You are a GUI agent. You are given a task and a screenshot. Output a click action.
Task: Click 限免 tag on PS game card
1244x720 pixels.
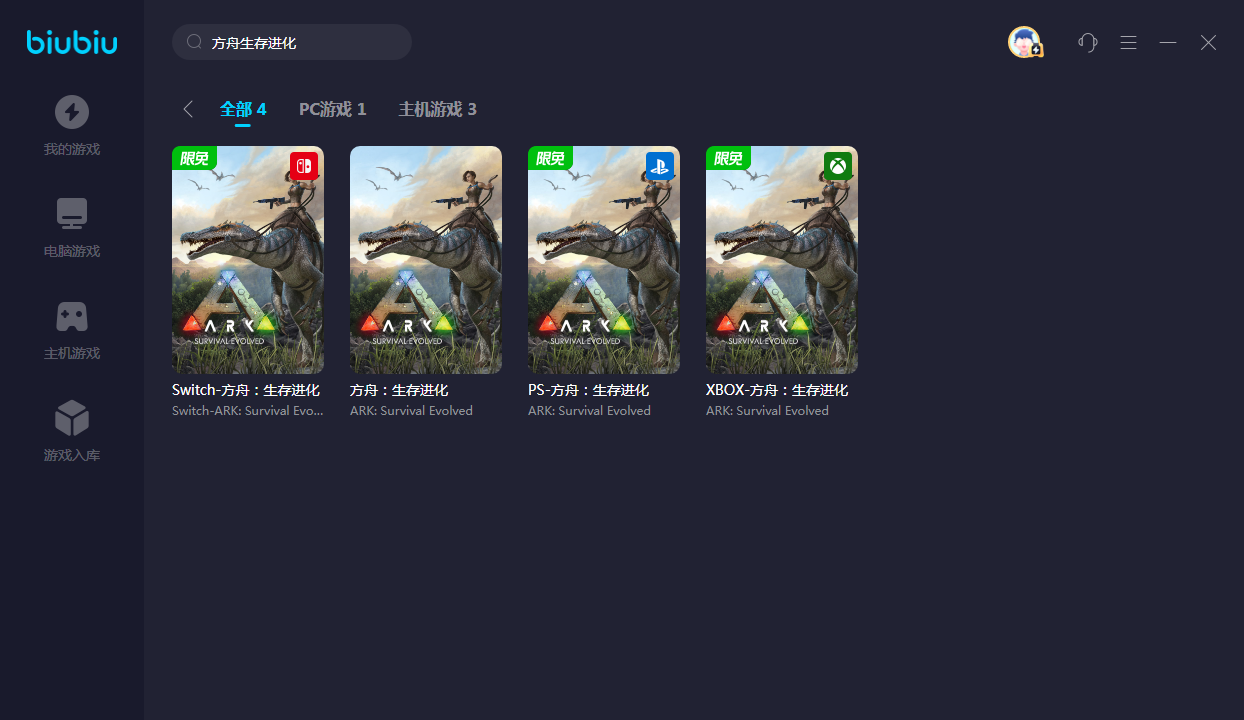[x=550, y=158]
